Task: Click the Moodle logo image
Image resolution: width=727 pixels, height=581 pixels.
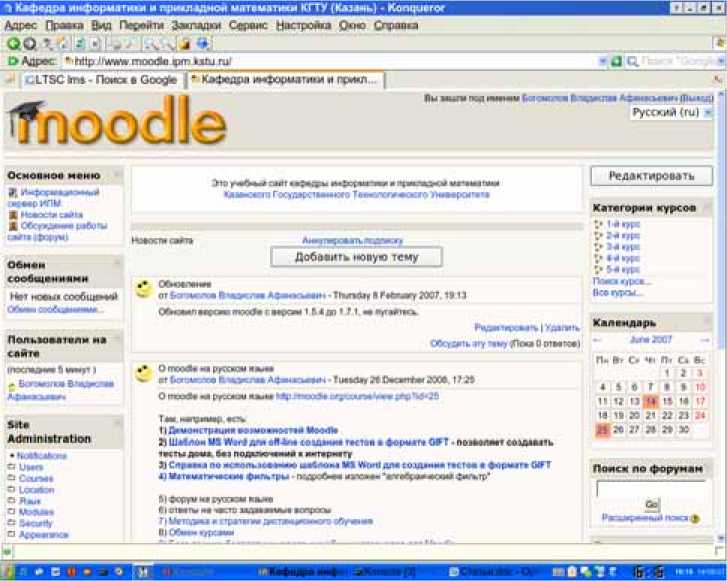Action: 117,121
